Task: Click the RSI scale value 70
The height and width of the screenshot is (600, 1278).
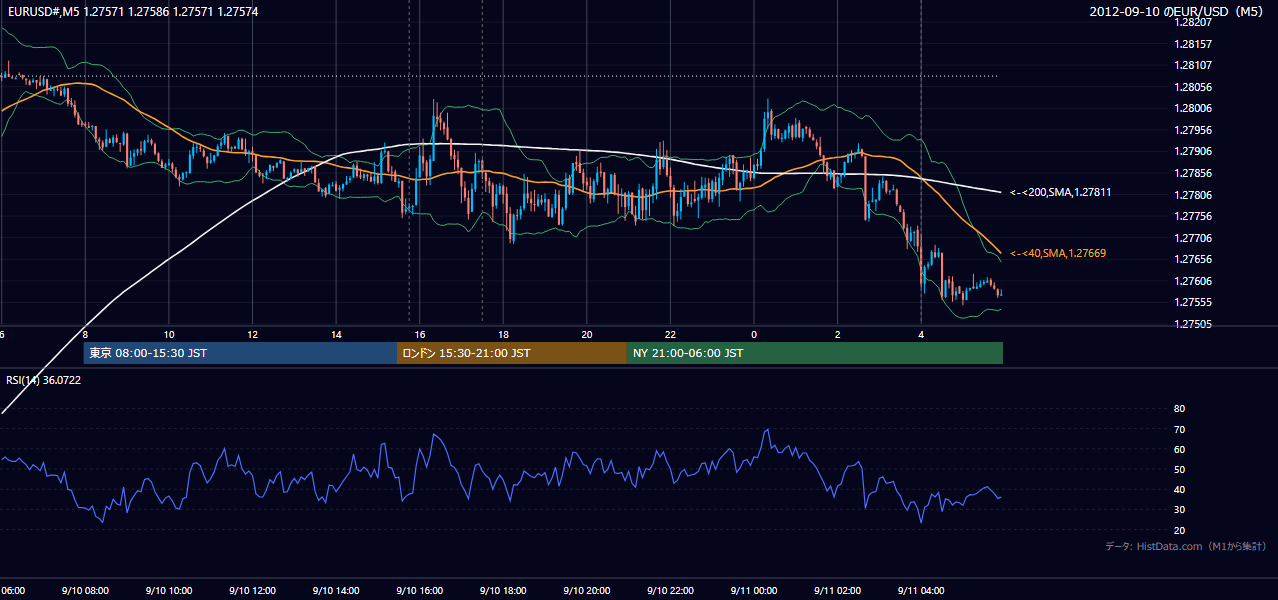Action: 1179,429
